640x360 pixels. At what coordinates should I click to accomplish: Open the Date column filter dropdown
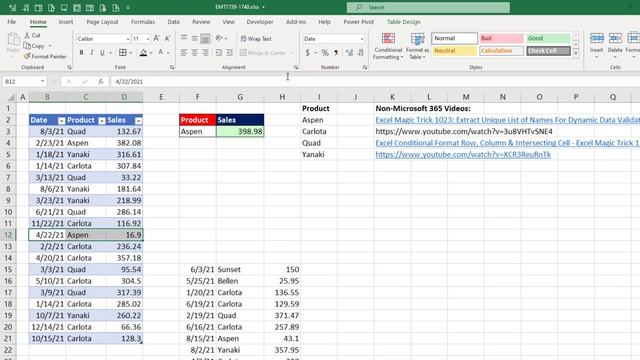pos(61,120)
